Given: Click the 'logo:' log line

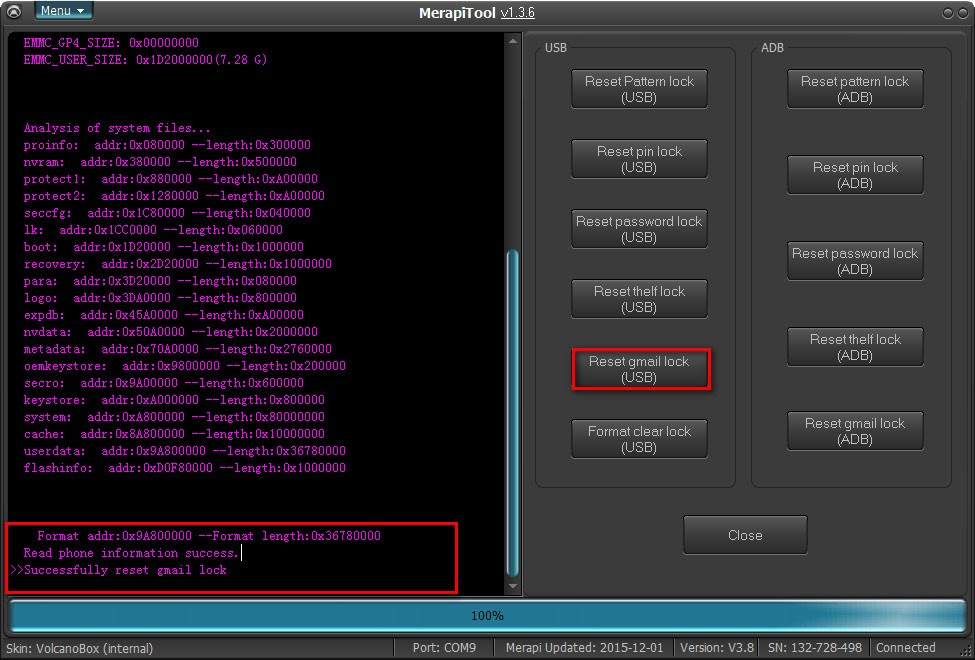Looking at the screenshot, I should click(x=160, y=298).
